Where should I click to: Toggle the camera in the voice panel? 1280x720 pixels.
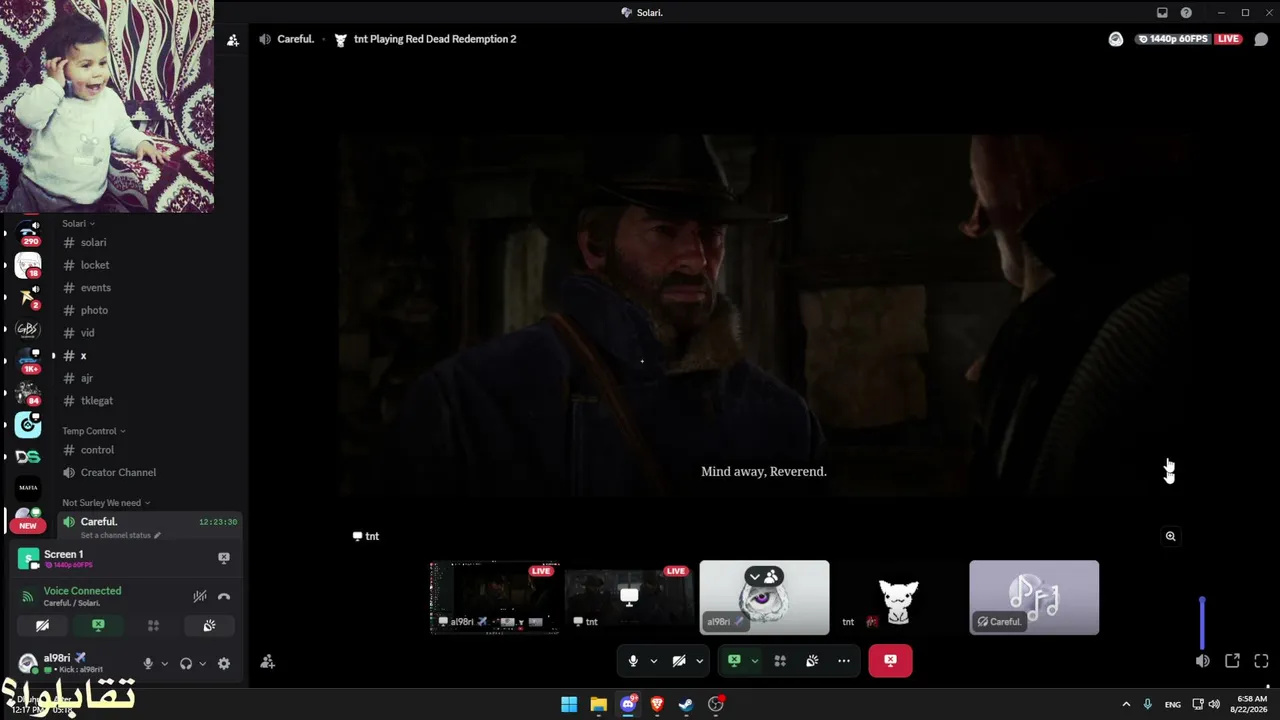coord(42,626)
